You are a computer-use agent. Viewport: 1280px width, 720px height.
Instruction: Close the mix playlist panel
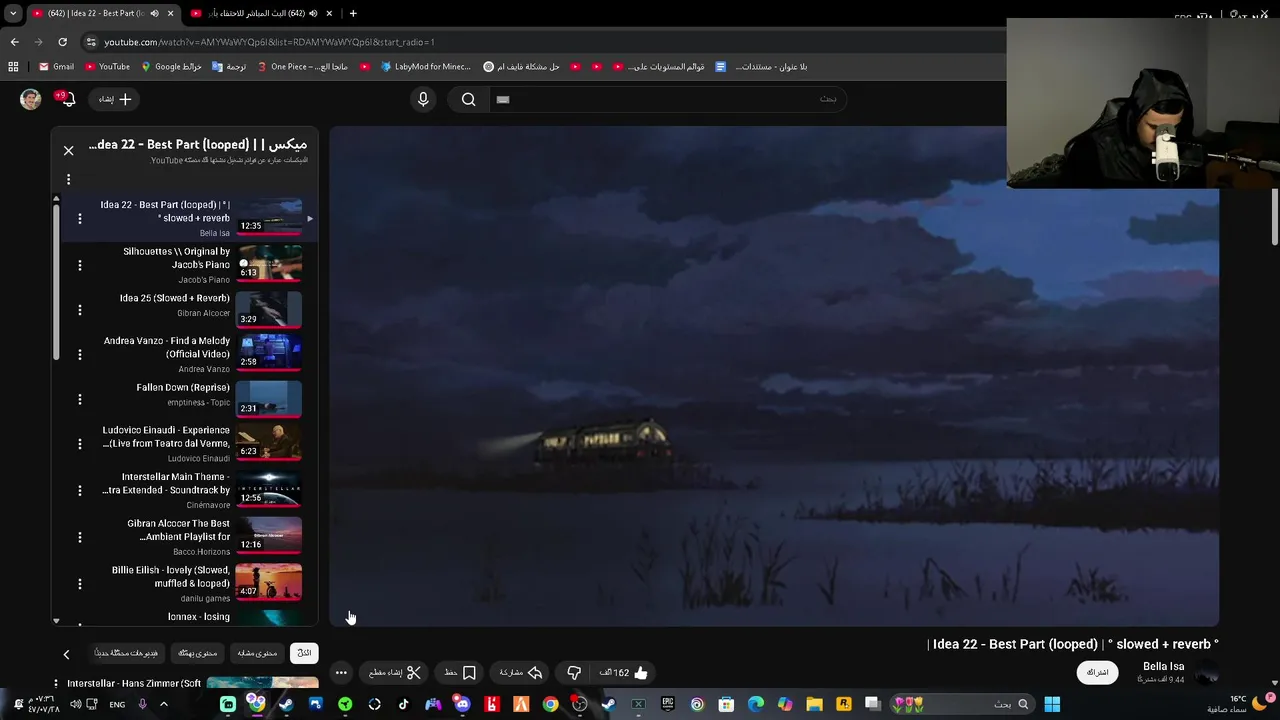point(68,150)
